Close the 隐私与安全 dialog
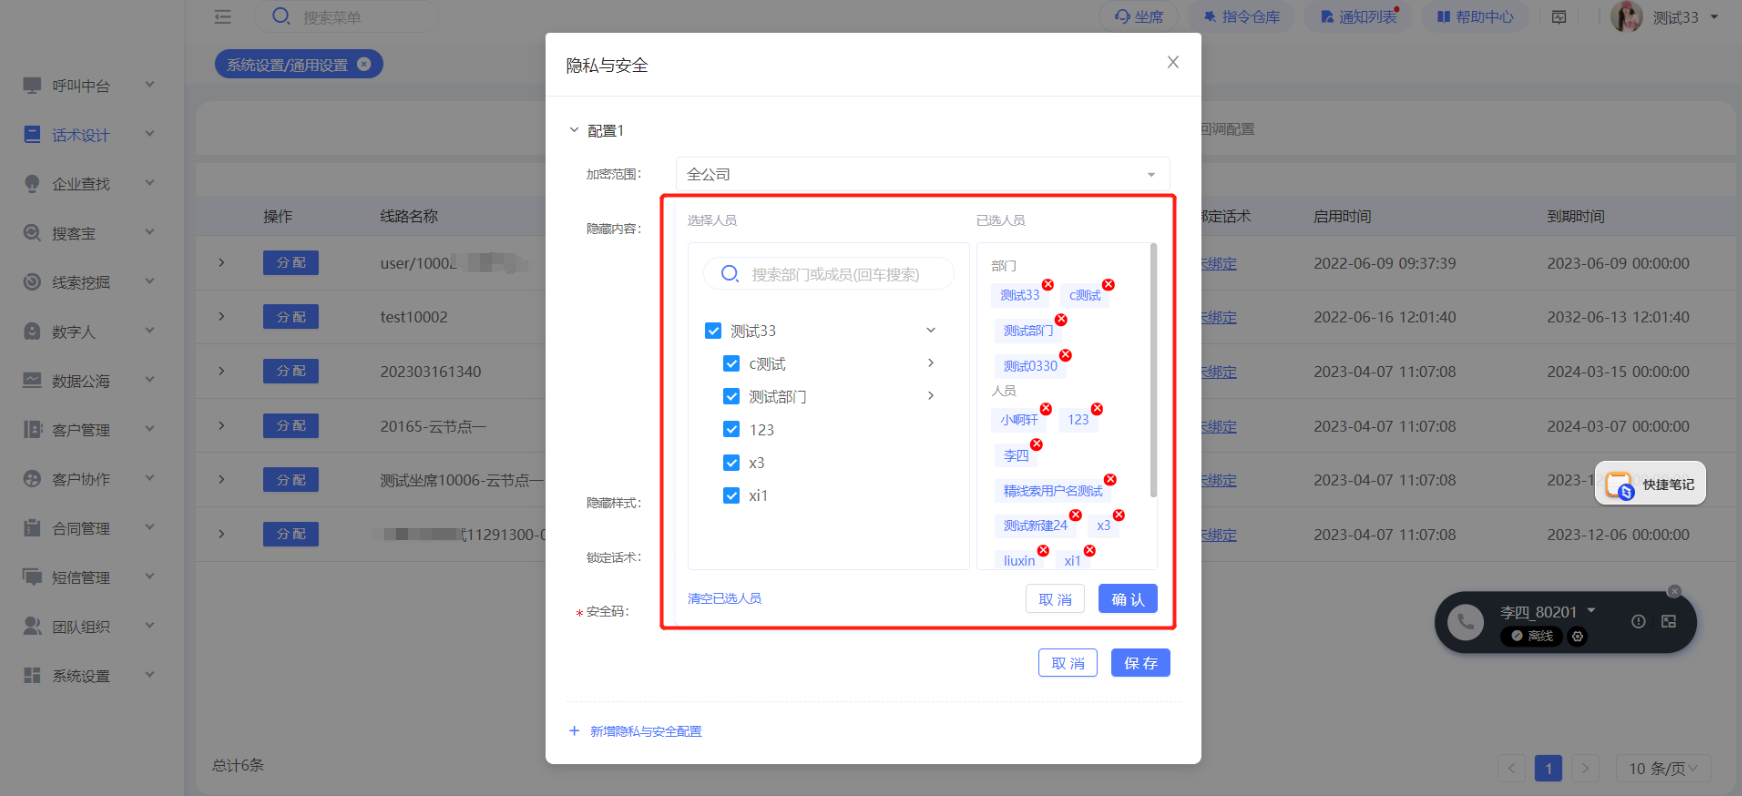The height and width of the screenshot is (796, 1742). pos(1173,62)
